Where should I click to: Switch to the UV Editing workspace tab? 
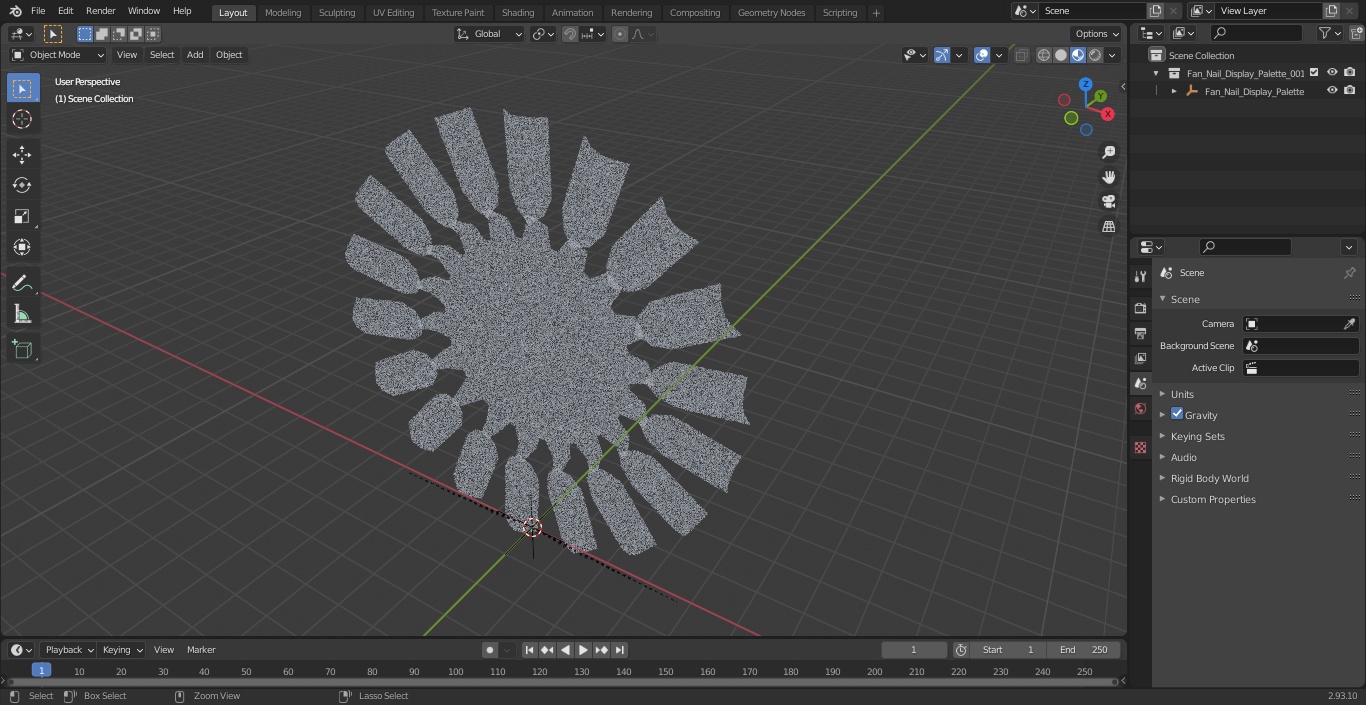click(x=393, y=12)
